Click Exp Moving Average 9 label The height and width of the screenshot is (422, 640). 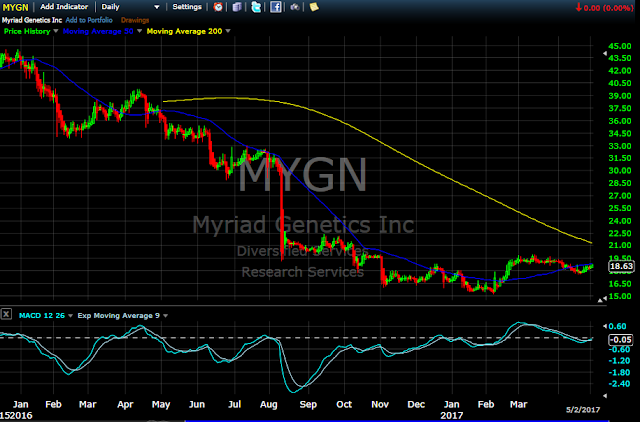[118, 315]
